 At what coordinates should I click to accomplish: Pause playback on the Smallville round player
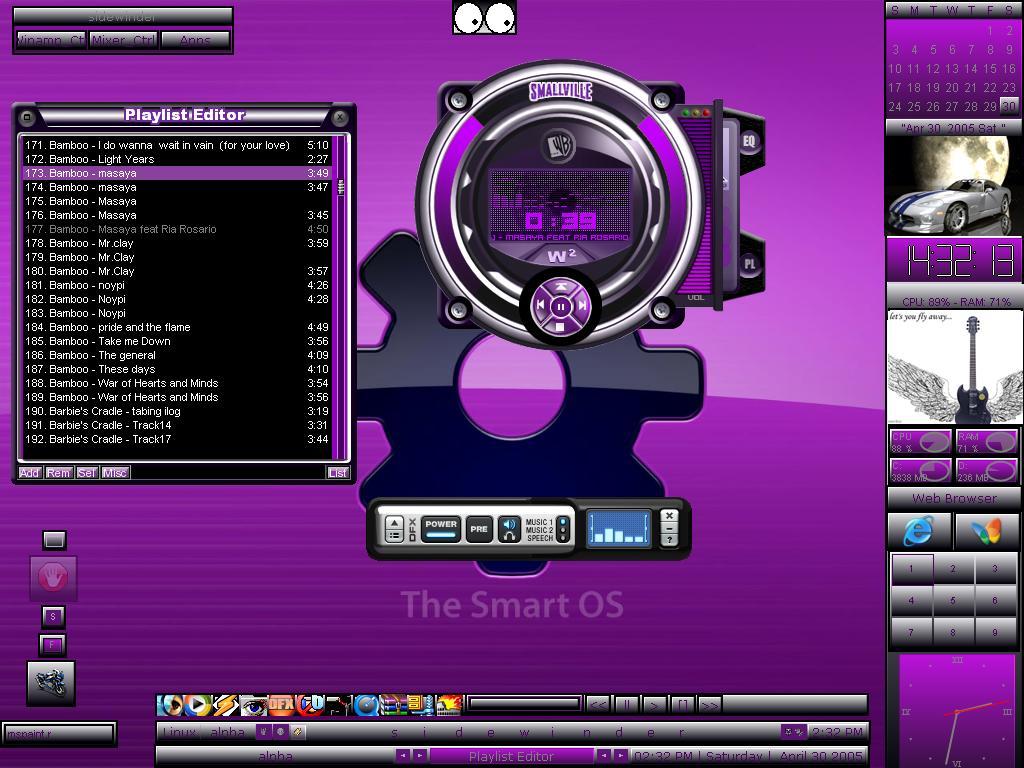tap(560, 306)
